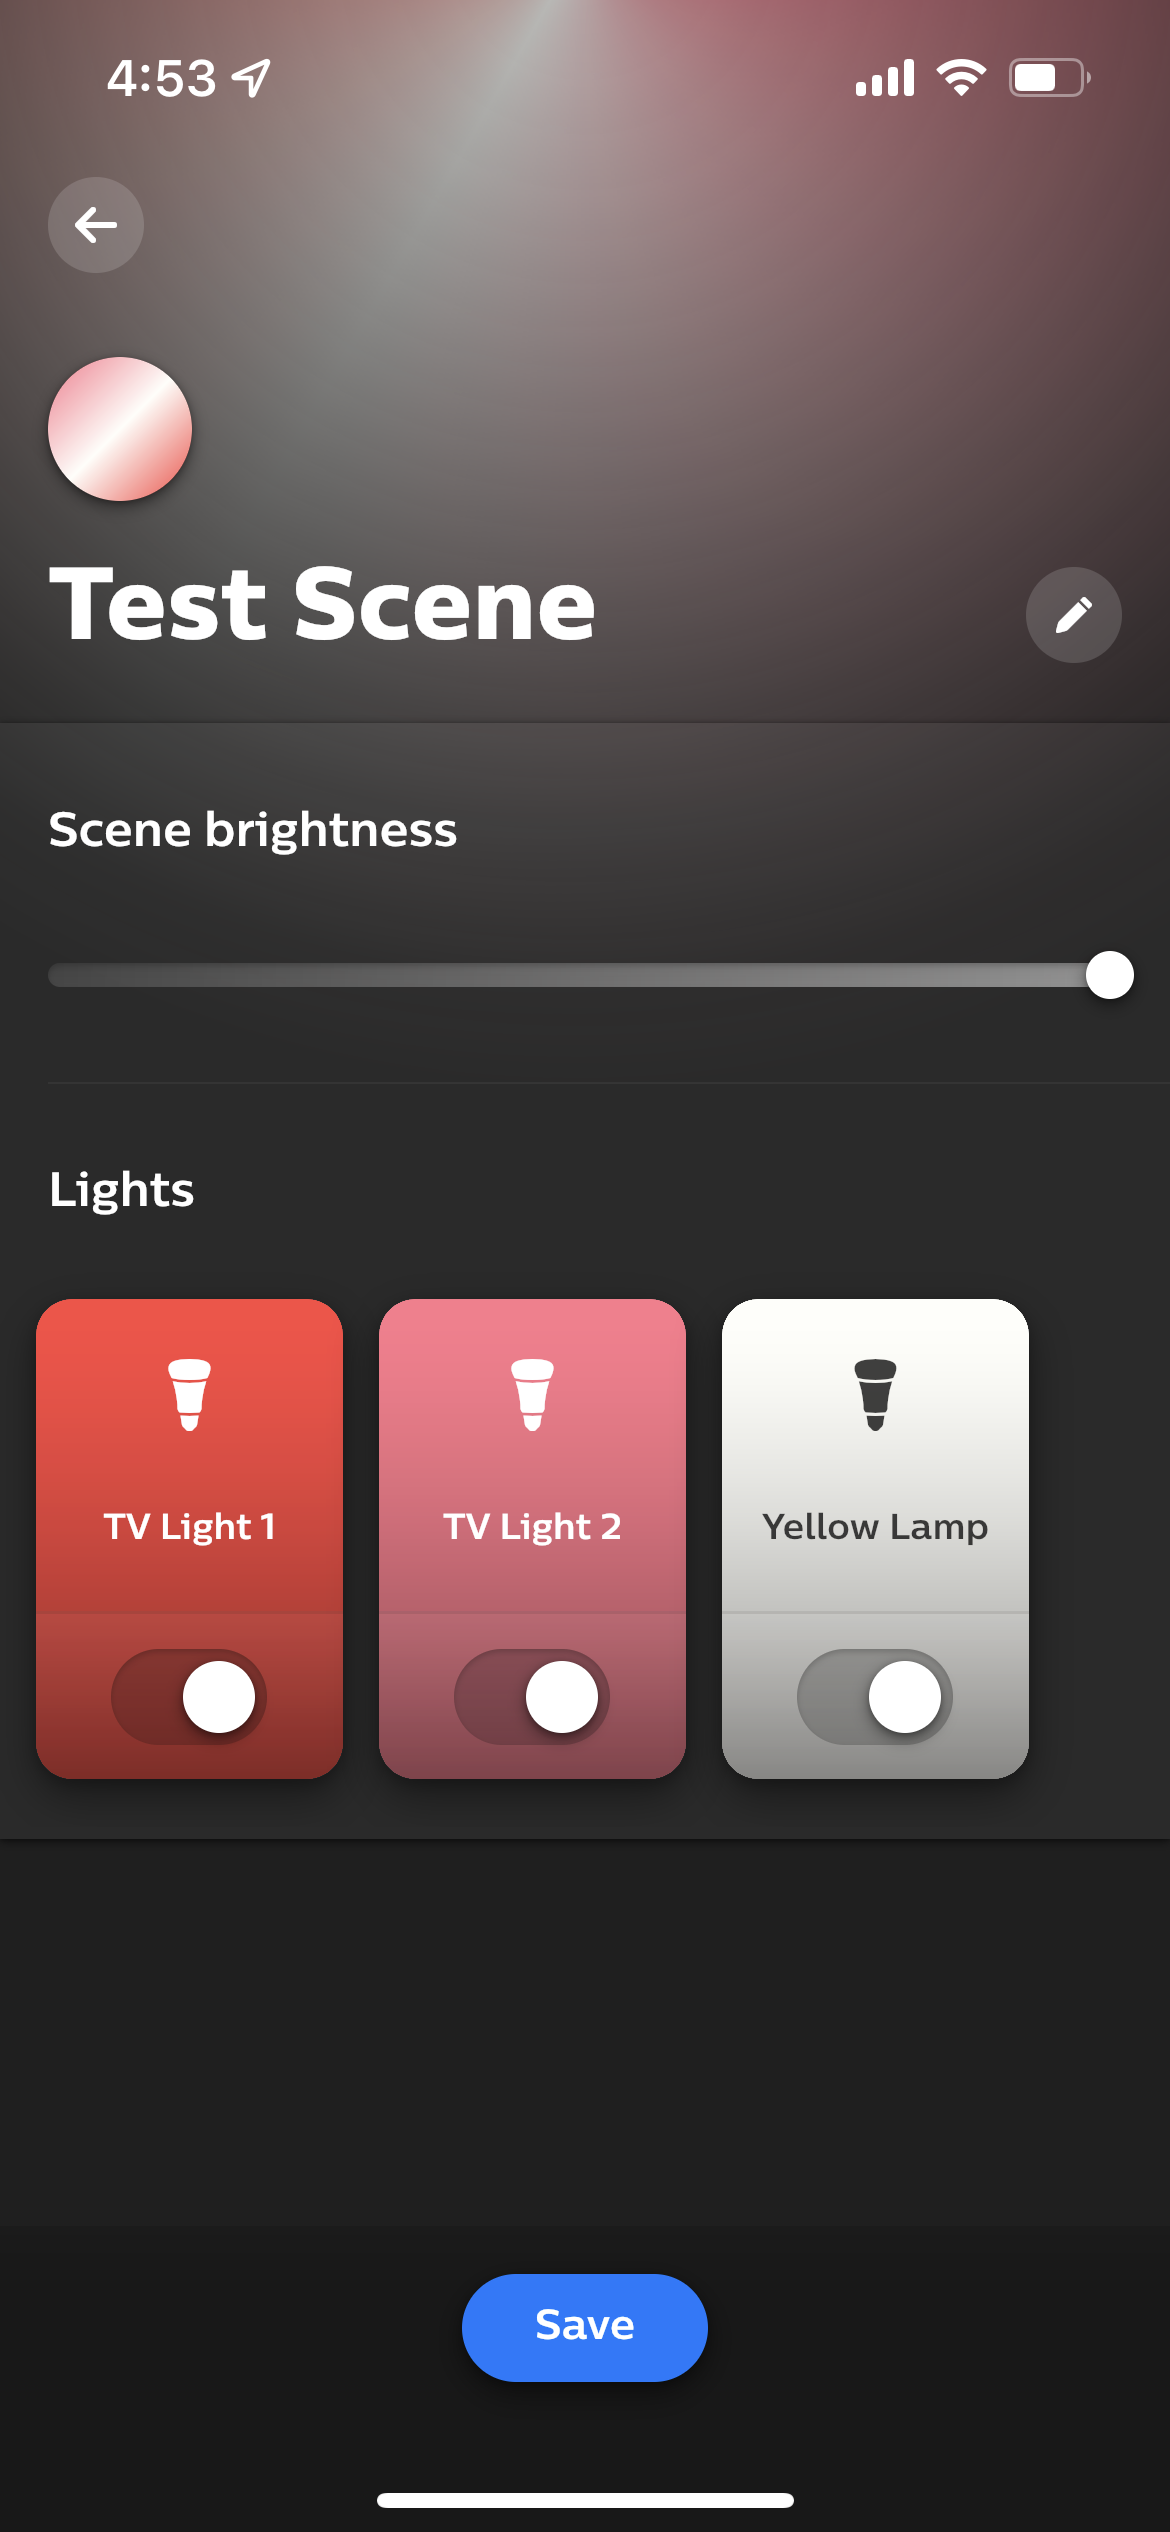Viewport: 1170px width, 2532px height.
Task: Tap the back arrow button
Action: [x=96, y=225]
